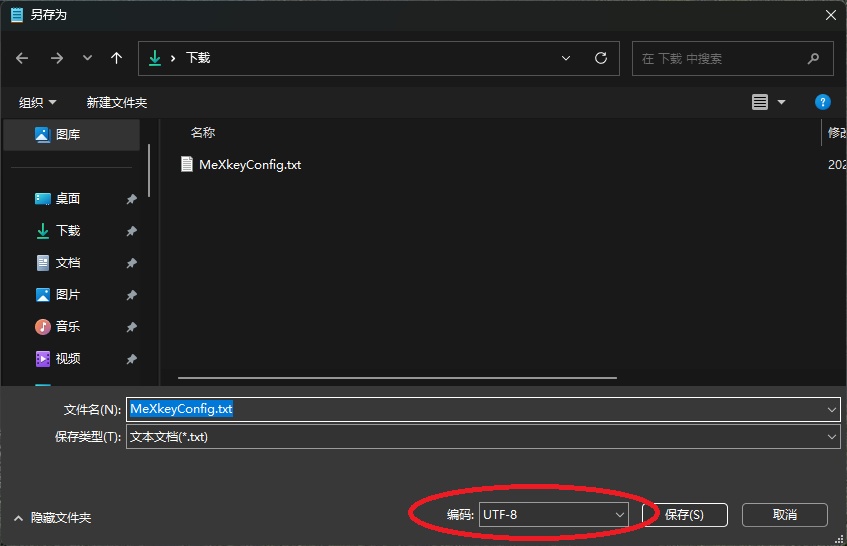Open Gallery (图库) in sidebar
This screenshot has width=847, height=546.
pos(67,134)
